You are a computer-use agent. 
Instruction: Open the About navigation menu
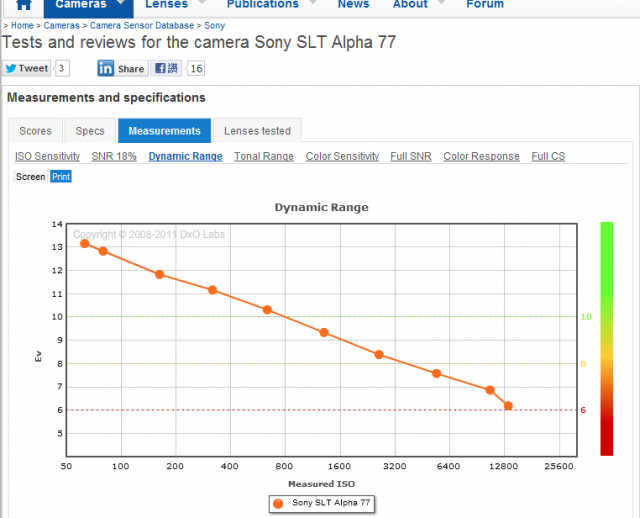[410, 5]
